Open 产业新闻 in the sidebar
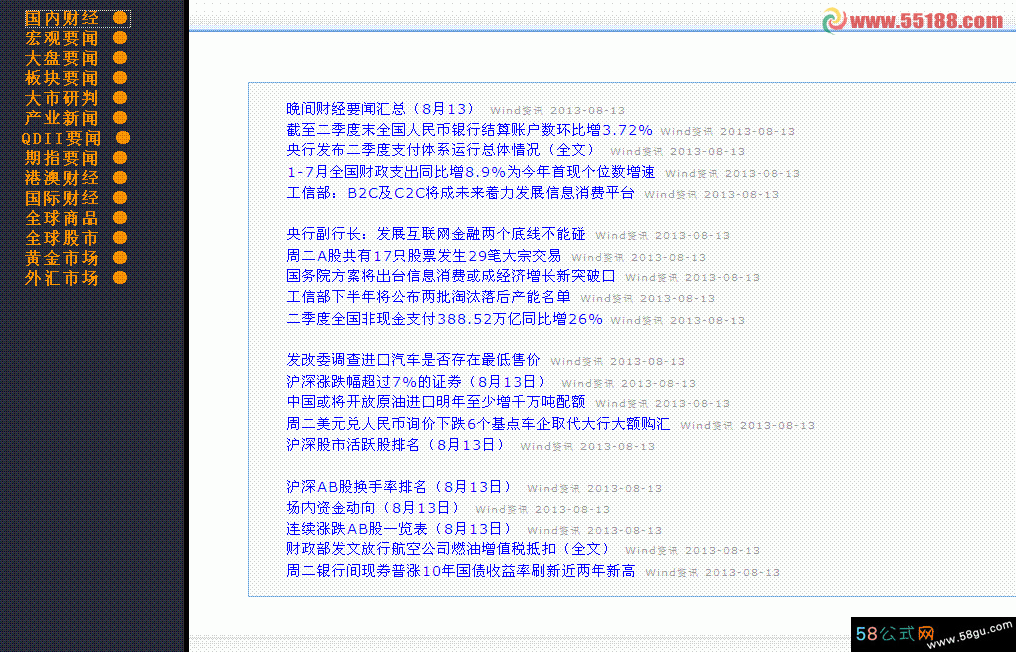This screenshot has height=652, width=1016. [62, 118]
